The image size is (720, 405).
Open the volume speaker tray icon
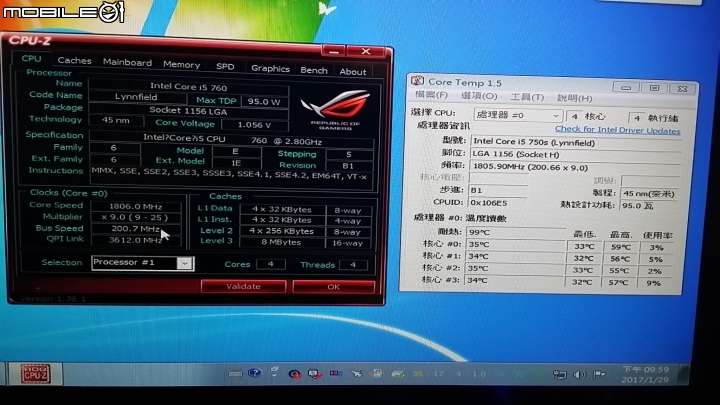(x=579, y=375)
